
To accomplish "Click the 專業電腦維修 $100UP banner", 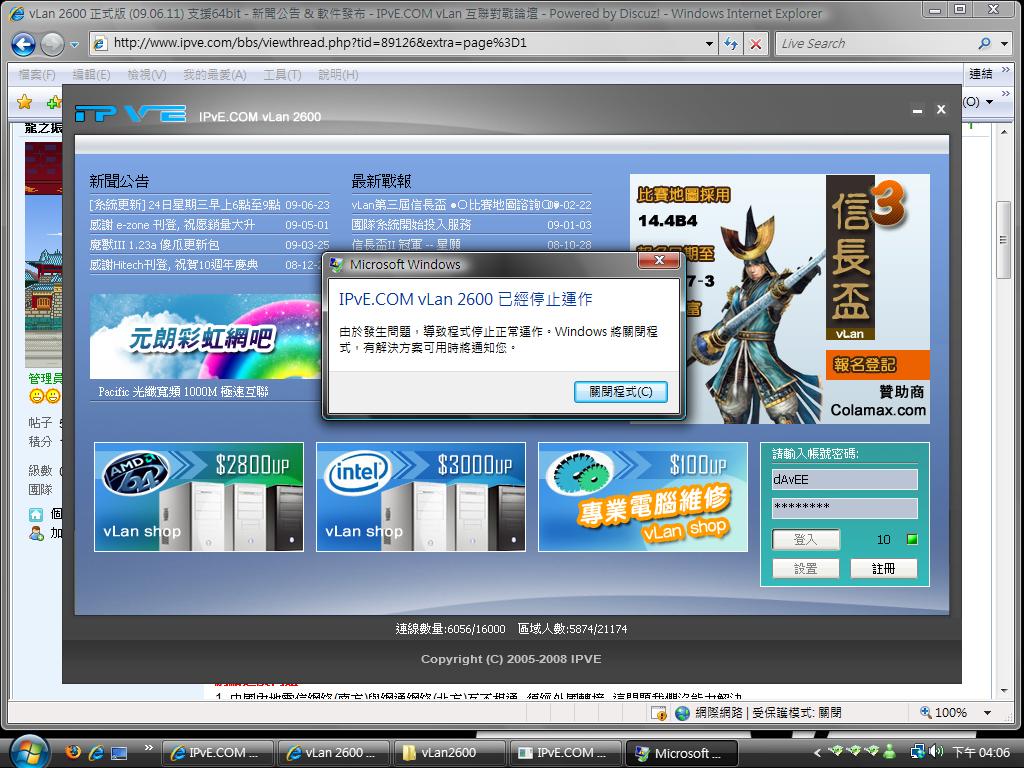I will (643, 497).
